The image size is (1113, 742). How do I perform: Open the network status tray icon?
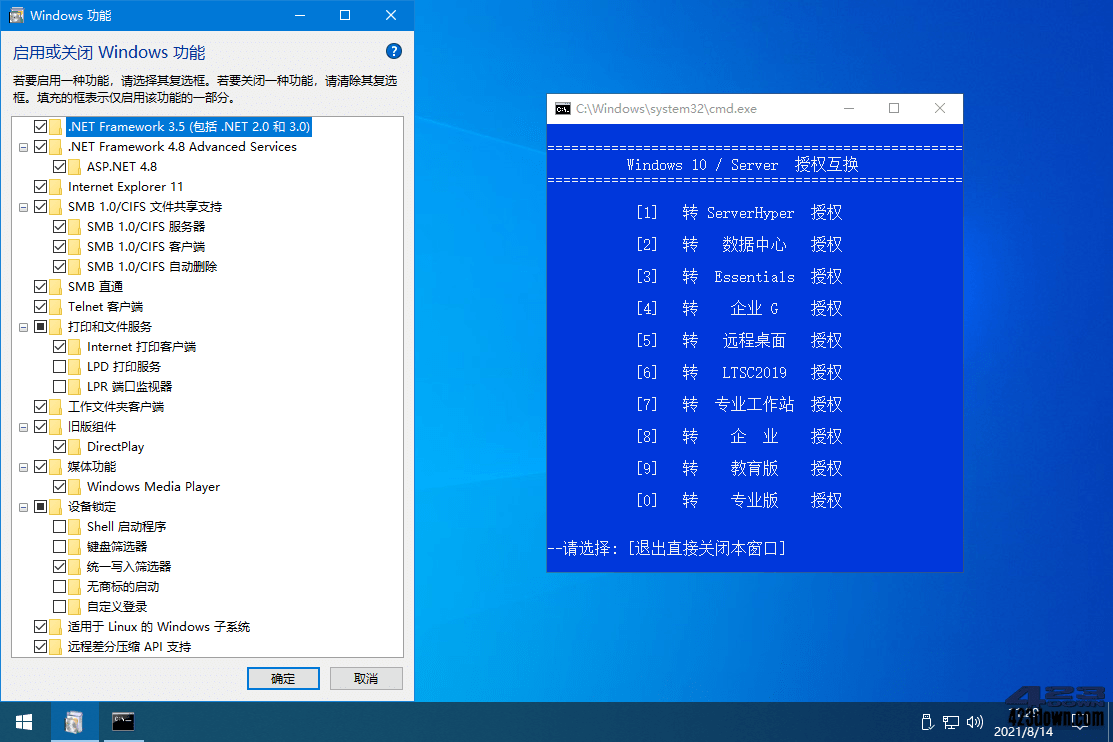(951, 721)
